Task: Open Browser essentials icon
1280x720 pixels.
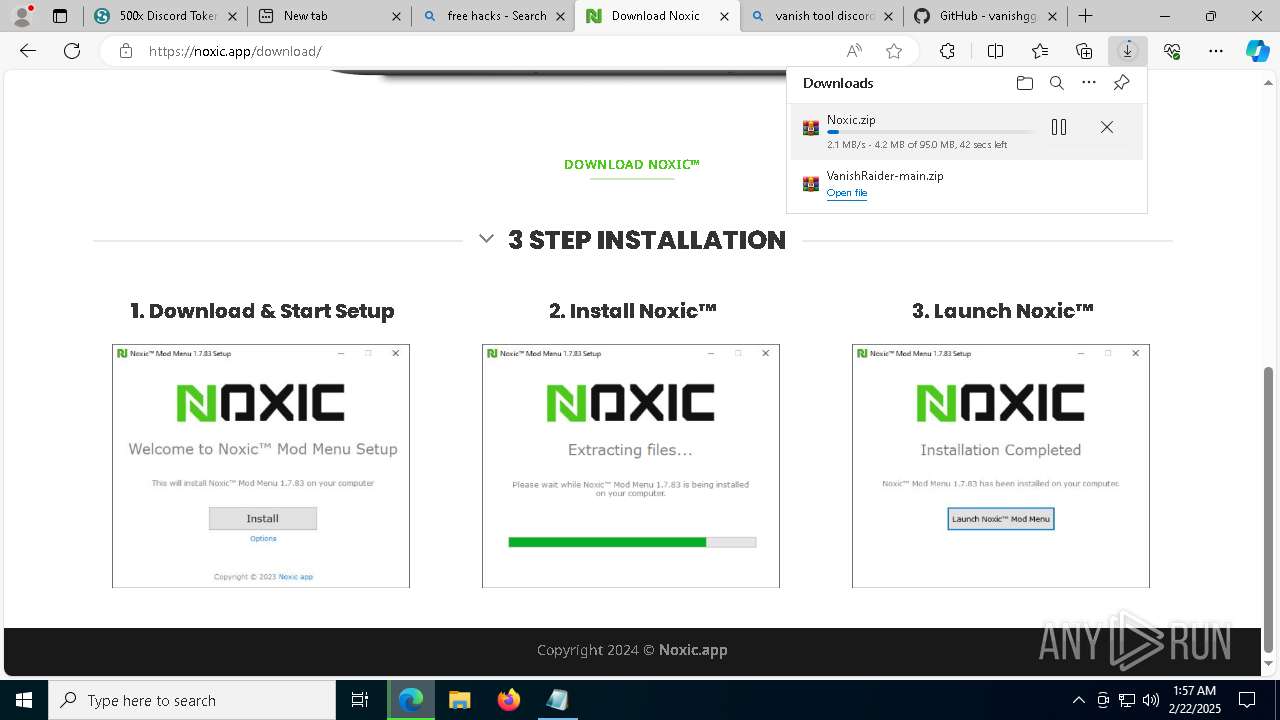Action: 1172,51
